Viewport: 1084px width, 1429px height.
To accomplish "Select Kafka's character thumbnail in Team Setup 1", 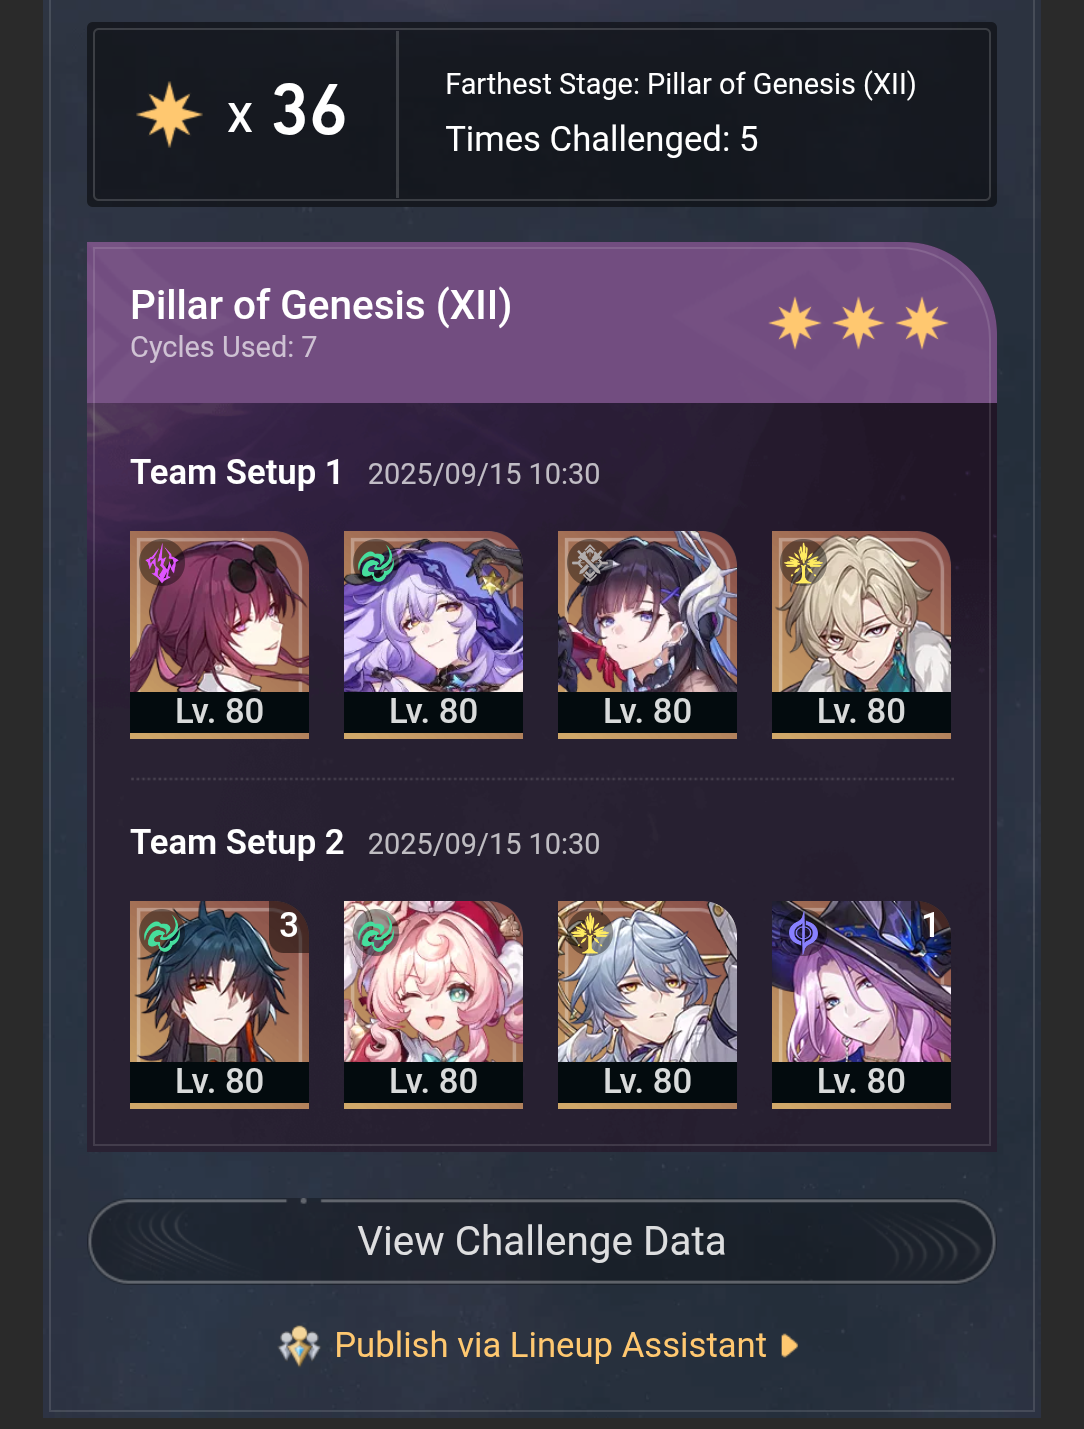I will (219, 635).
